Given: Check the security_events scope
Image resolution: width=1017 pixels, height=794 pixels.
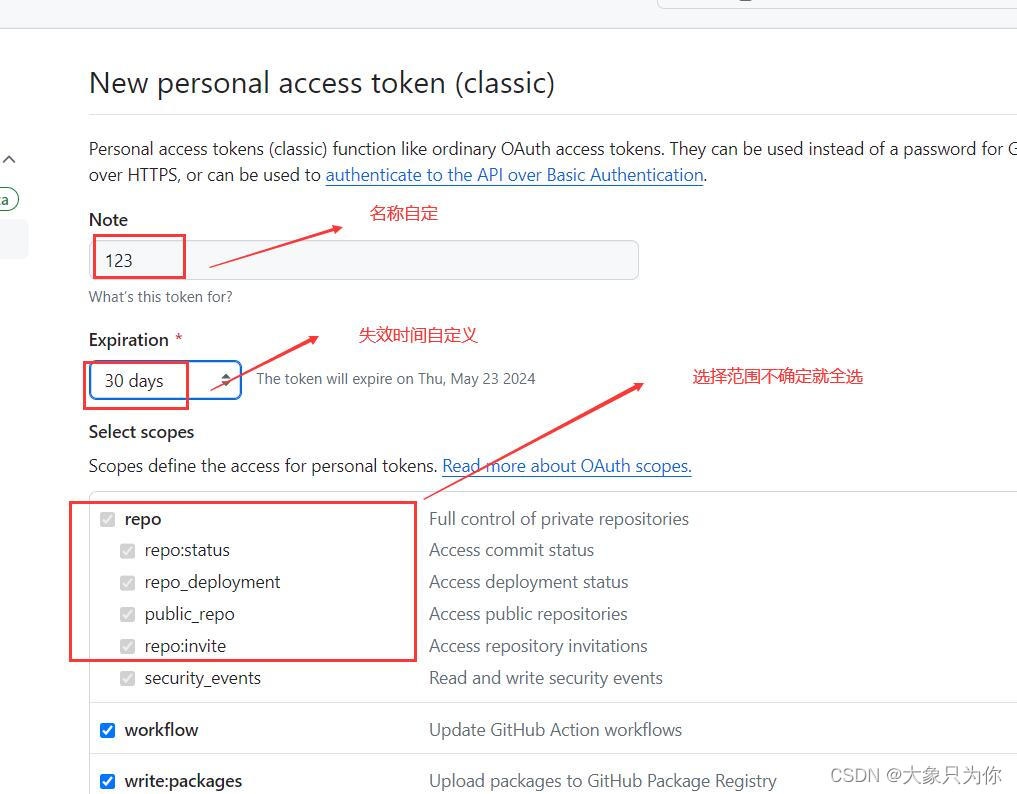Looking at the screenshot, I should click(x=127, y=678).
